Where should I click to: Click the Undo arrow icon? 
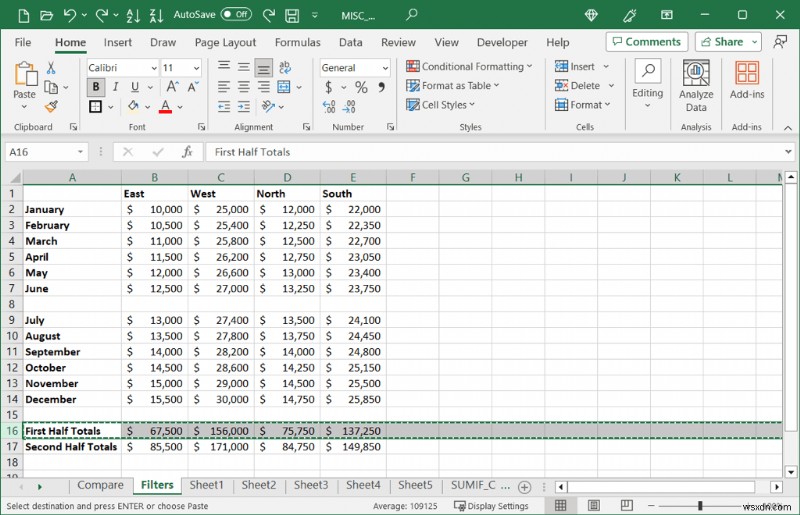click(70, 15)
